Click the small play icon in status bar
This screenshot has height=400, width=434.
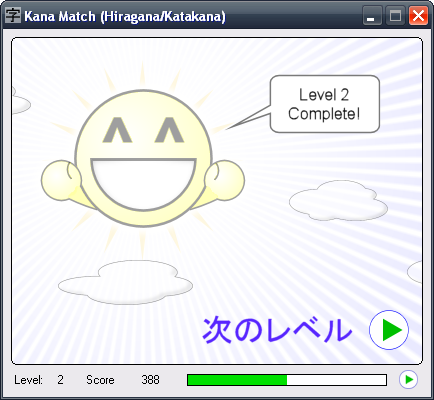tap(408, 379)
